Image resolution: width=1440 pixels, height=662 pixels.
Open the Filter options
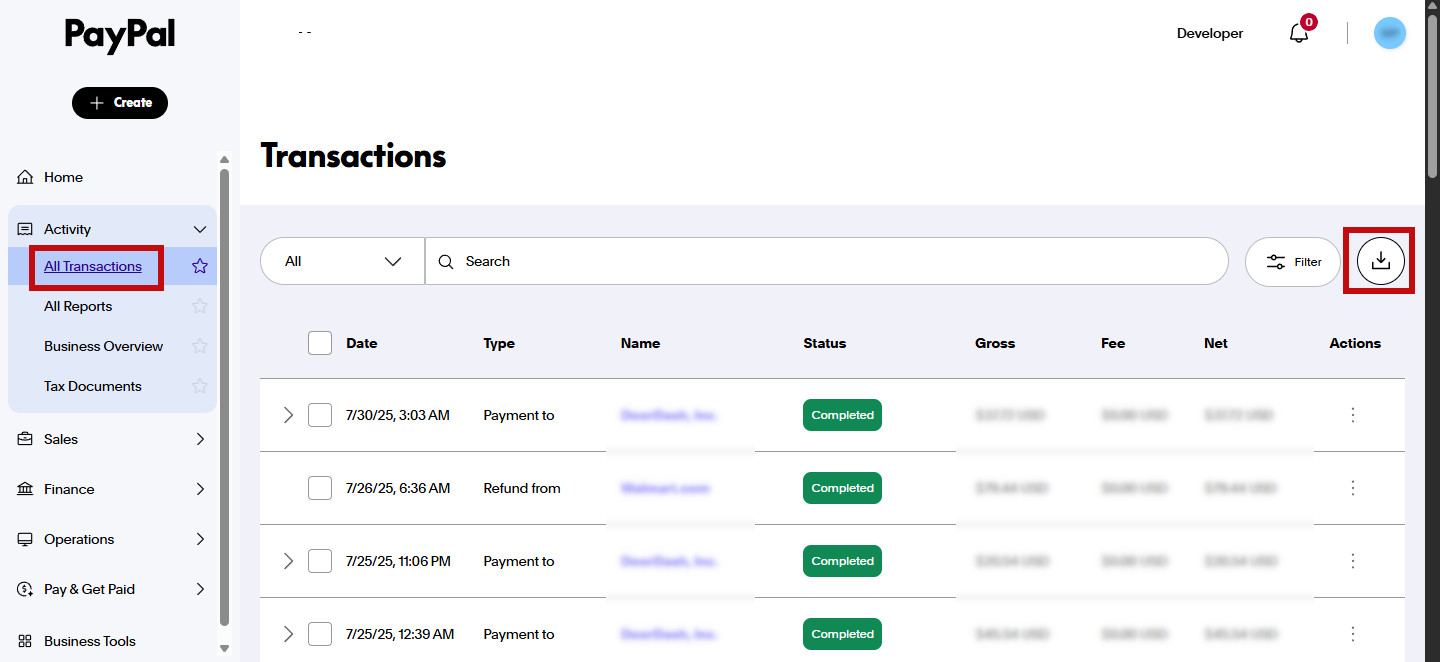(1293, 262)
